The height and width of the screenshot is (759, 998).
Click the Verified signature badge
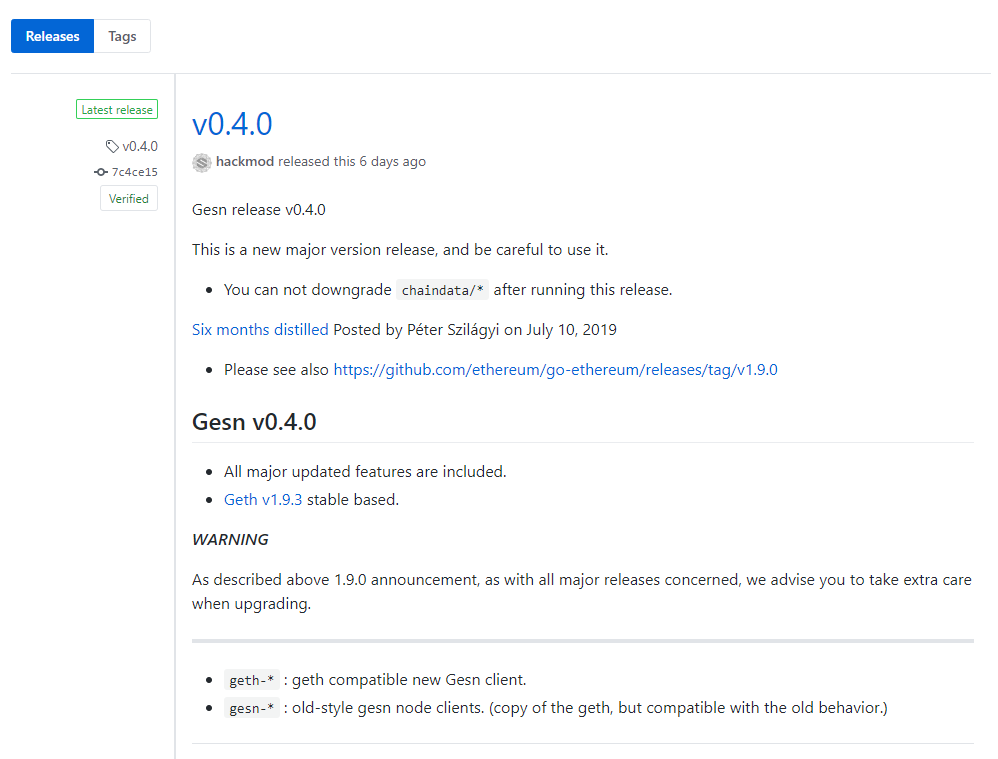[129, 199]
